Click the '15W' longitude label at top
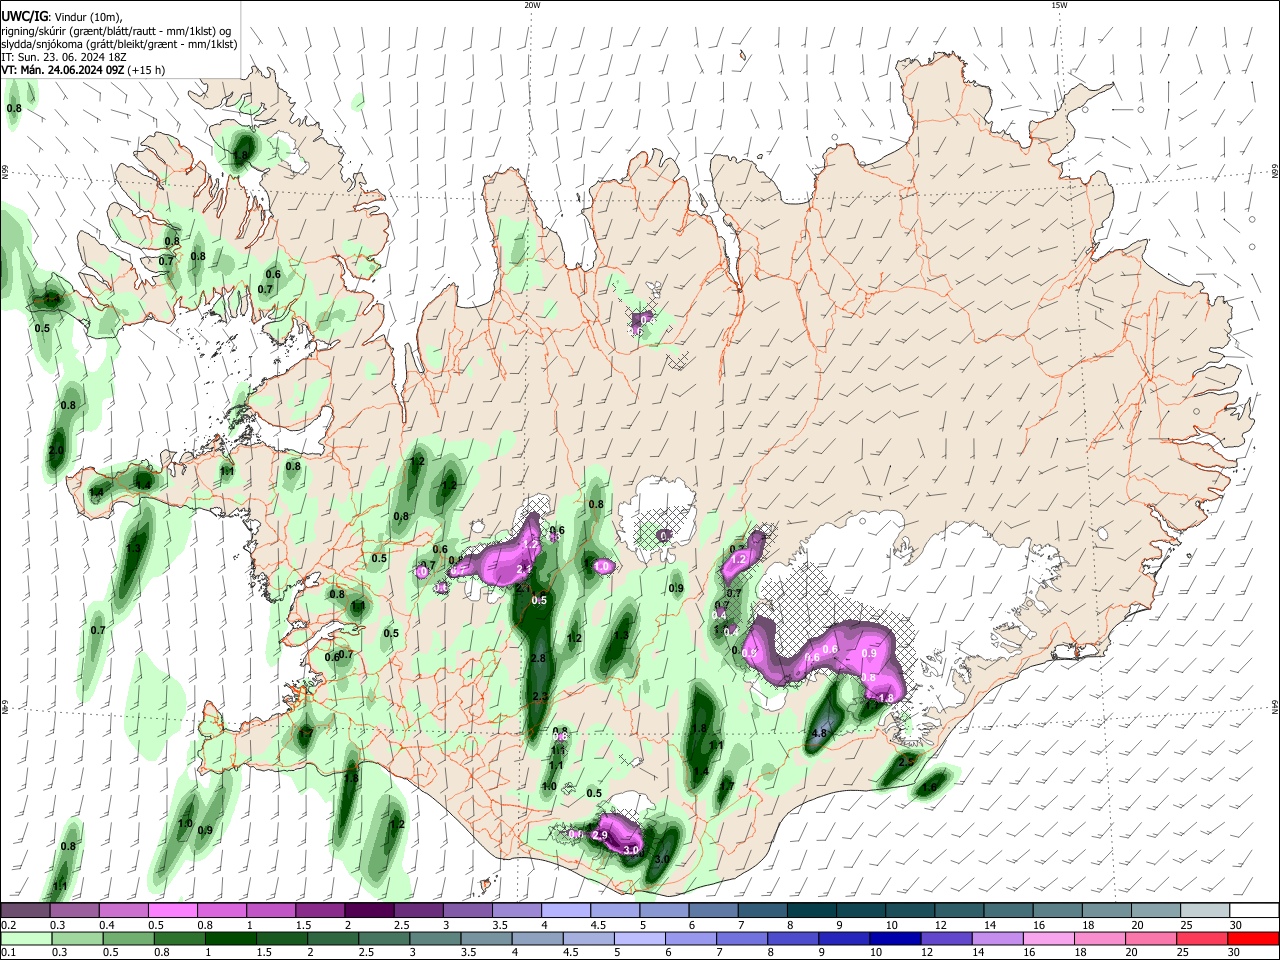Screen dimensions: 1280x960 (1059, 5)
